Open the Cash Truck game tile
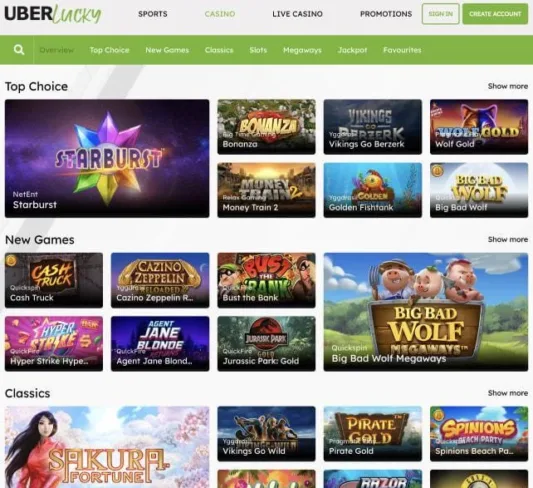 tap(54, 280)
